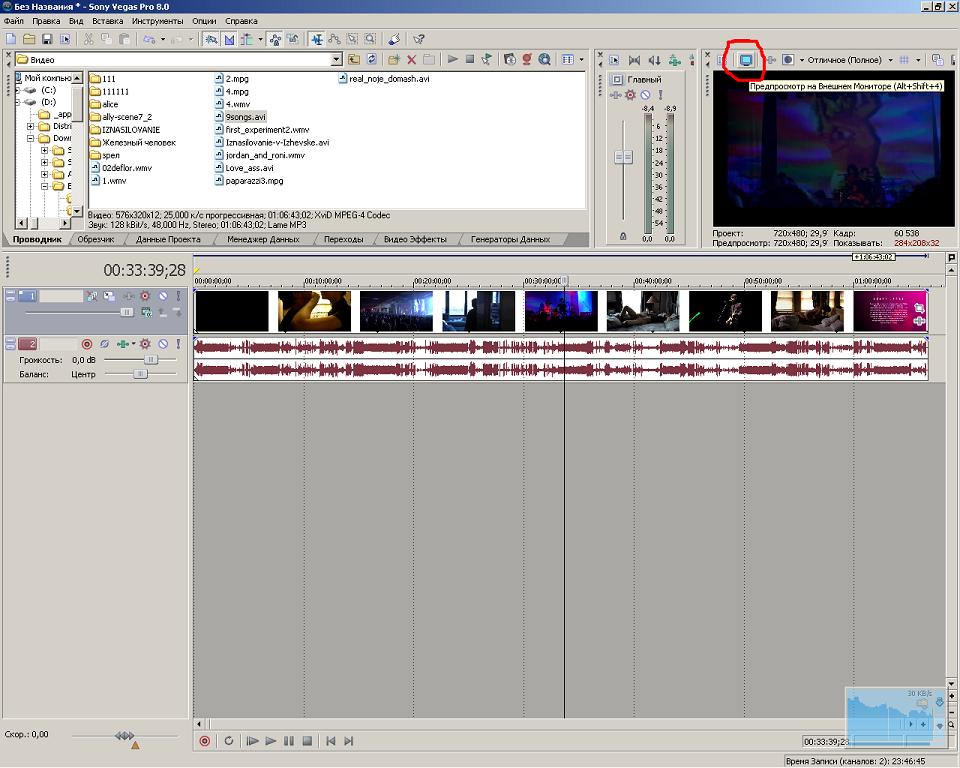Viewport: 960px width, 768px height.
Task: Solo audio track 2
Action: tap(178, 344)
